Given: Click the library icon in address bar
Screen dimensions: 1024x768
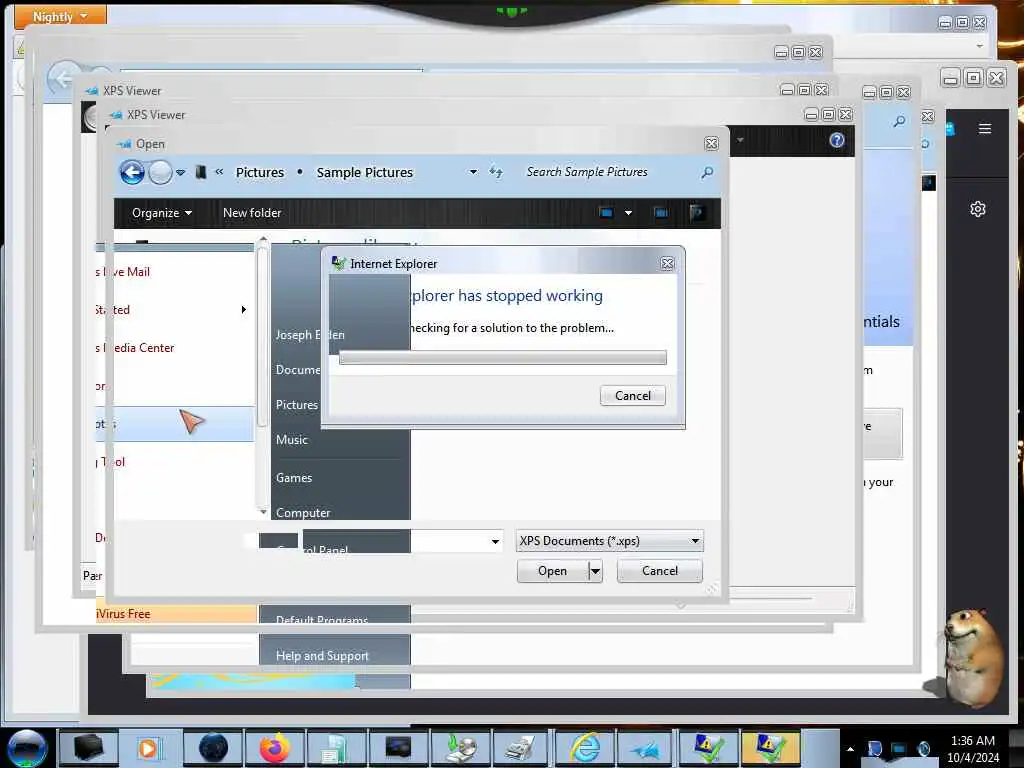Looking at the screenshot, I should [201, 172].
